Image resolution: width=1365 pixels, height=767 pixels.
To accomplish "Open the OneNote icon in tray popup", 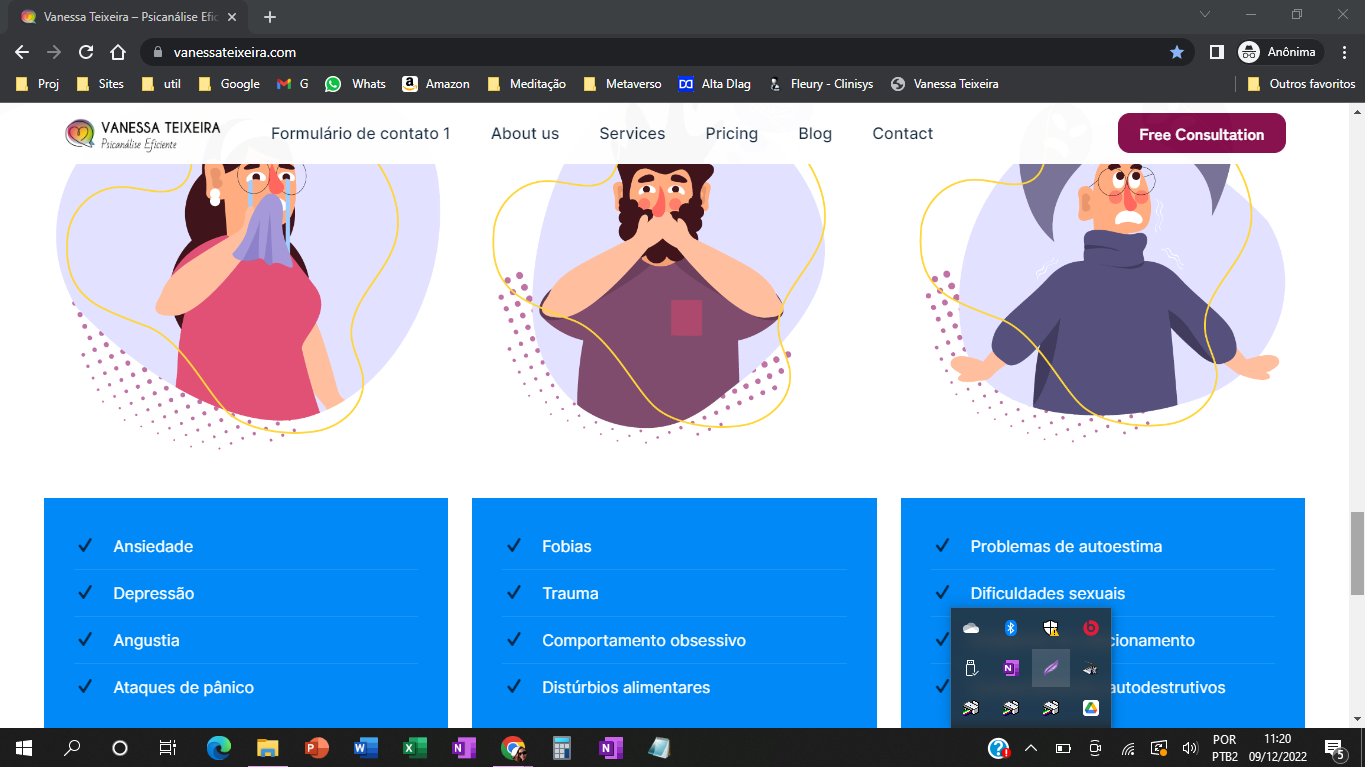I will tap(1010, 668).
